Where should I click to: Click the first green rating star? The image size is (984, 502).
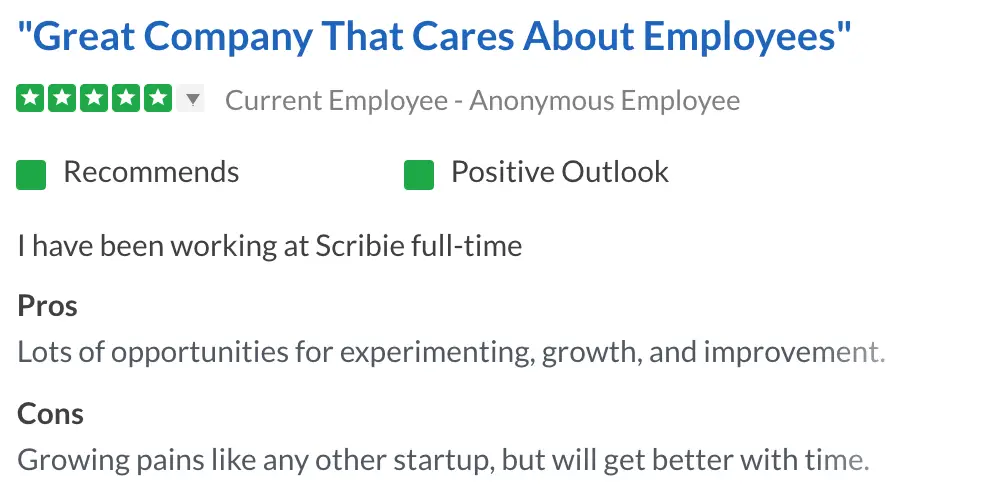point(30,98)
